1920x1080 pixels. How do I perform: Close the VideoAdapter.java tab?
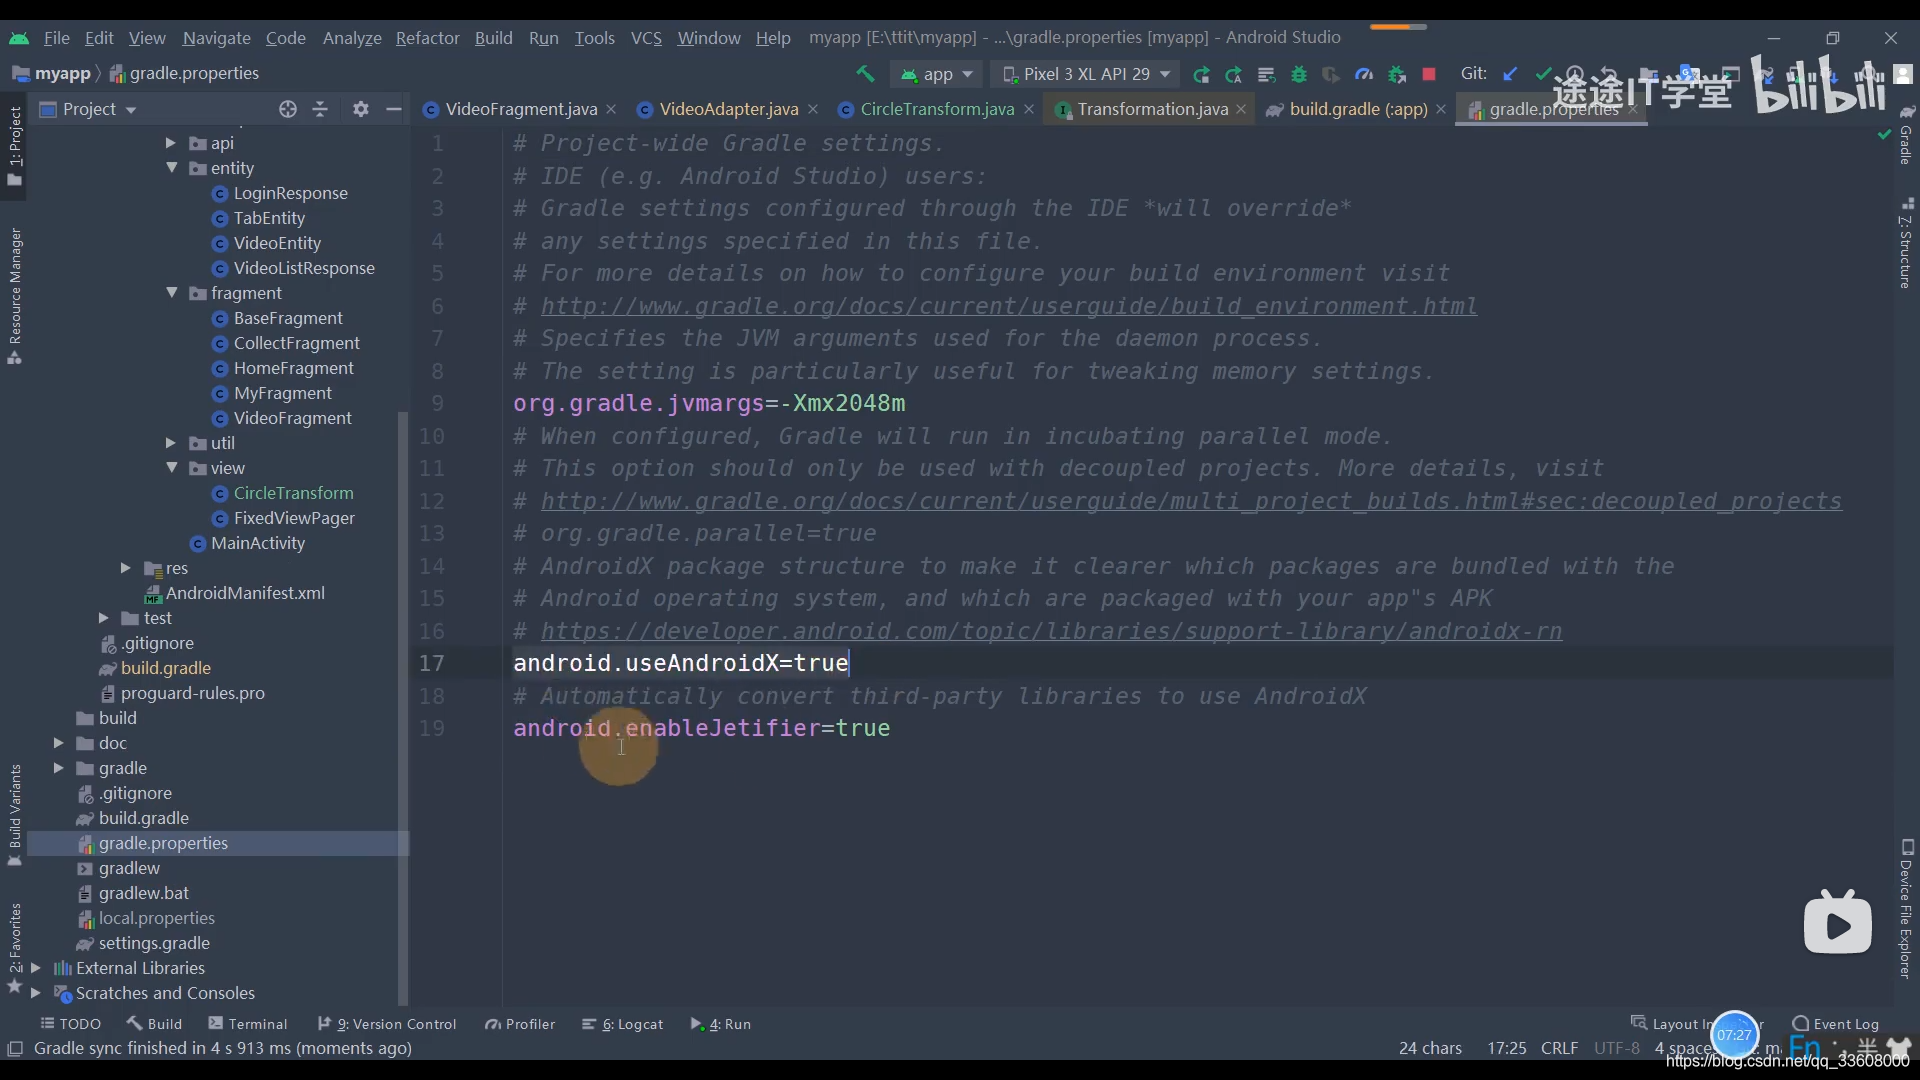pyautogui.click(x=813, y=109)
